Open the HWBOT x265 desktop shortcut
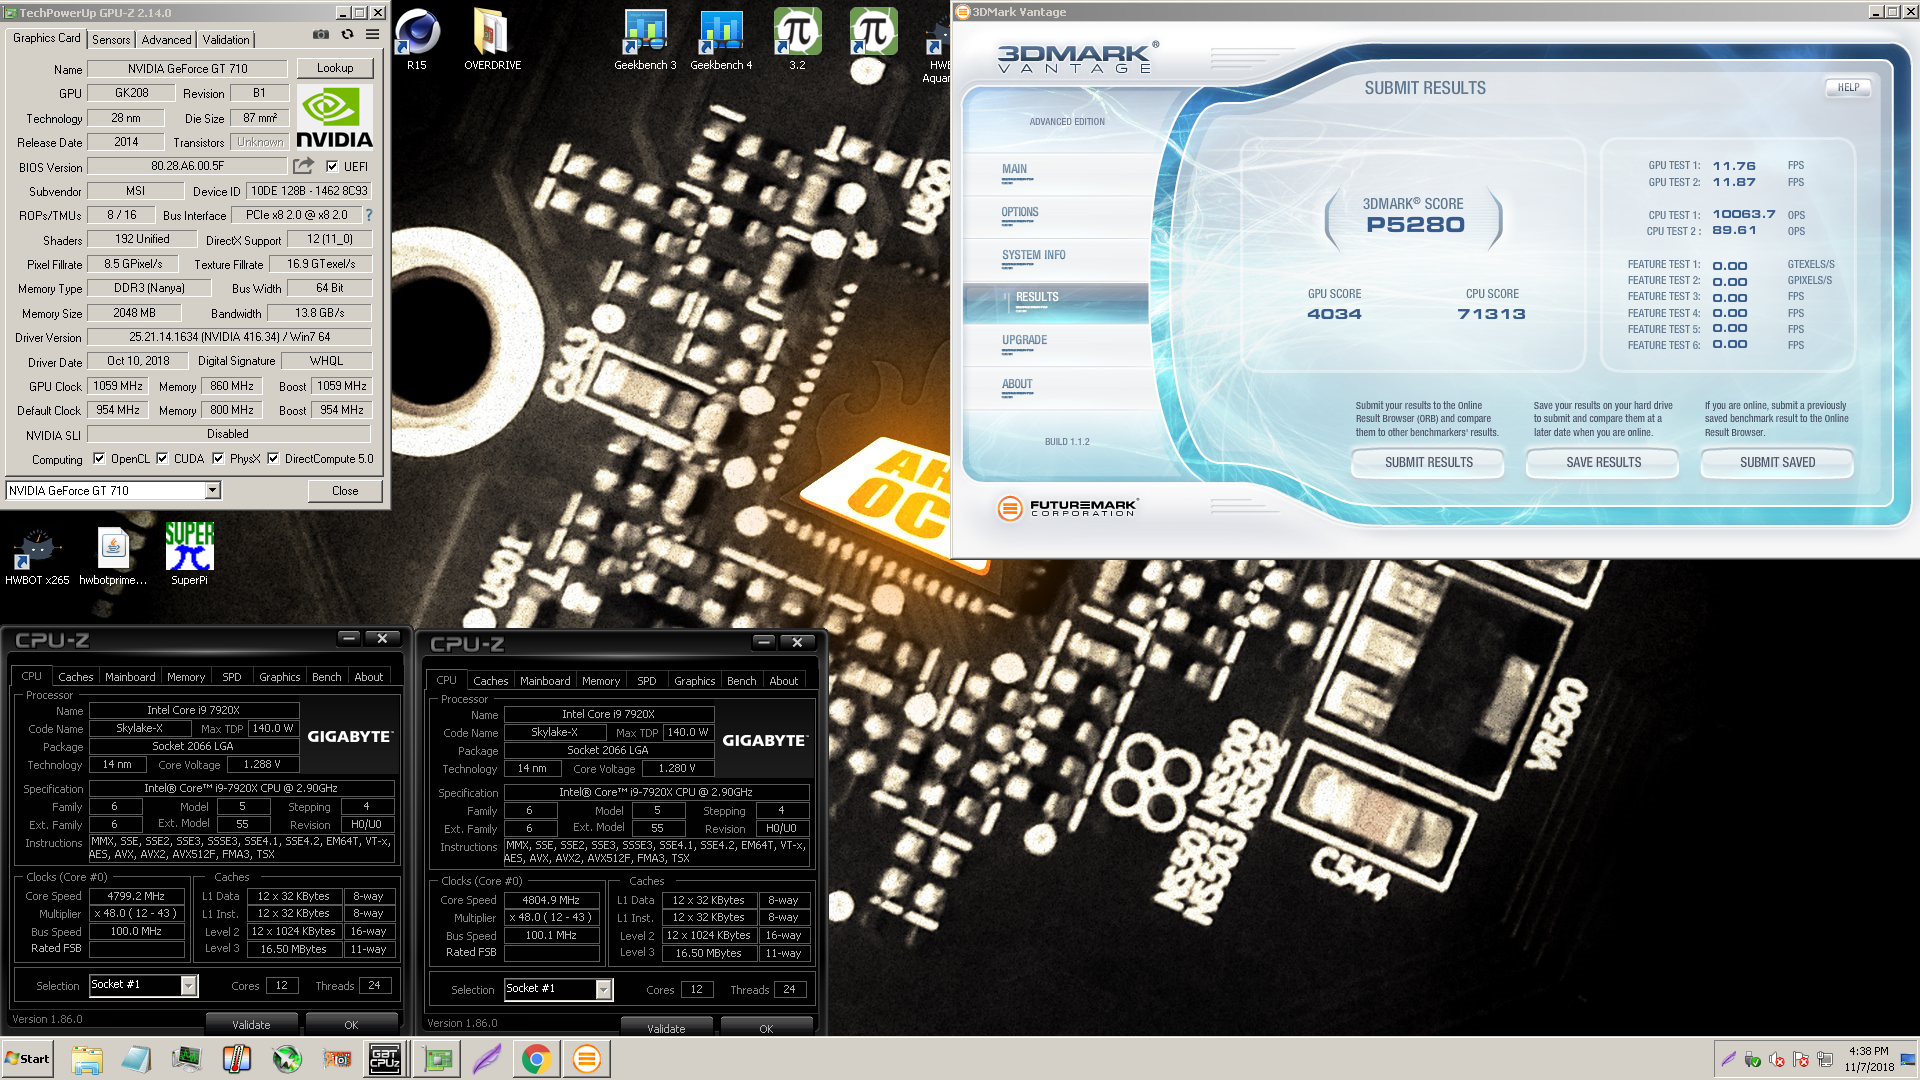 tap(37, 555)
